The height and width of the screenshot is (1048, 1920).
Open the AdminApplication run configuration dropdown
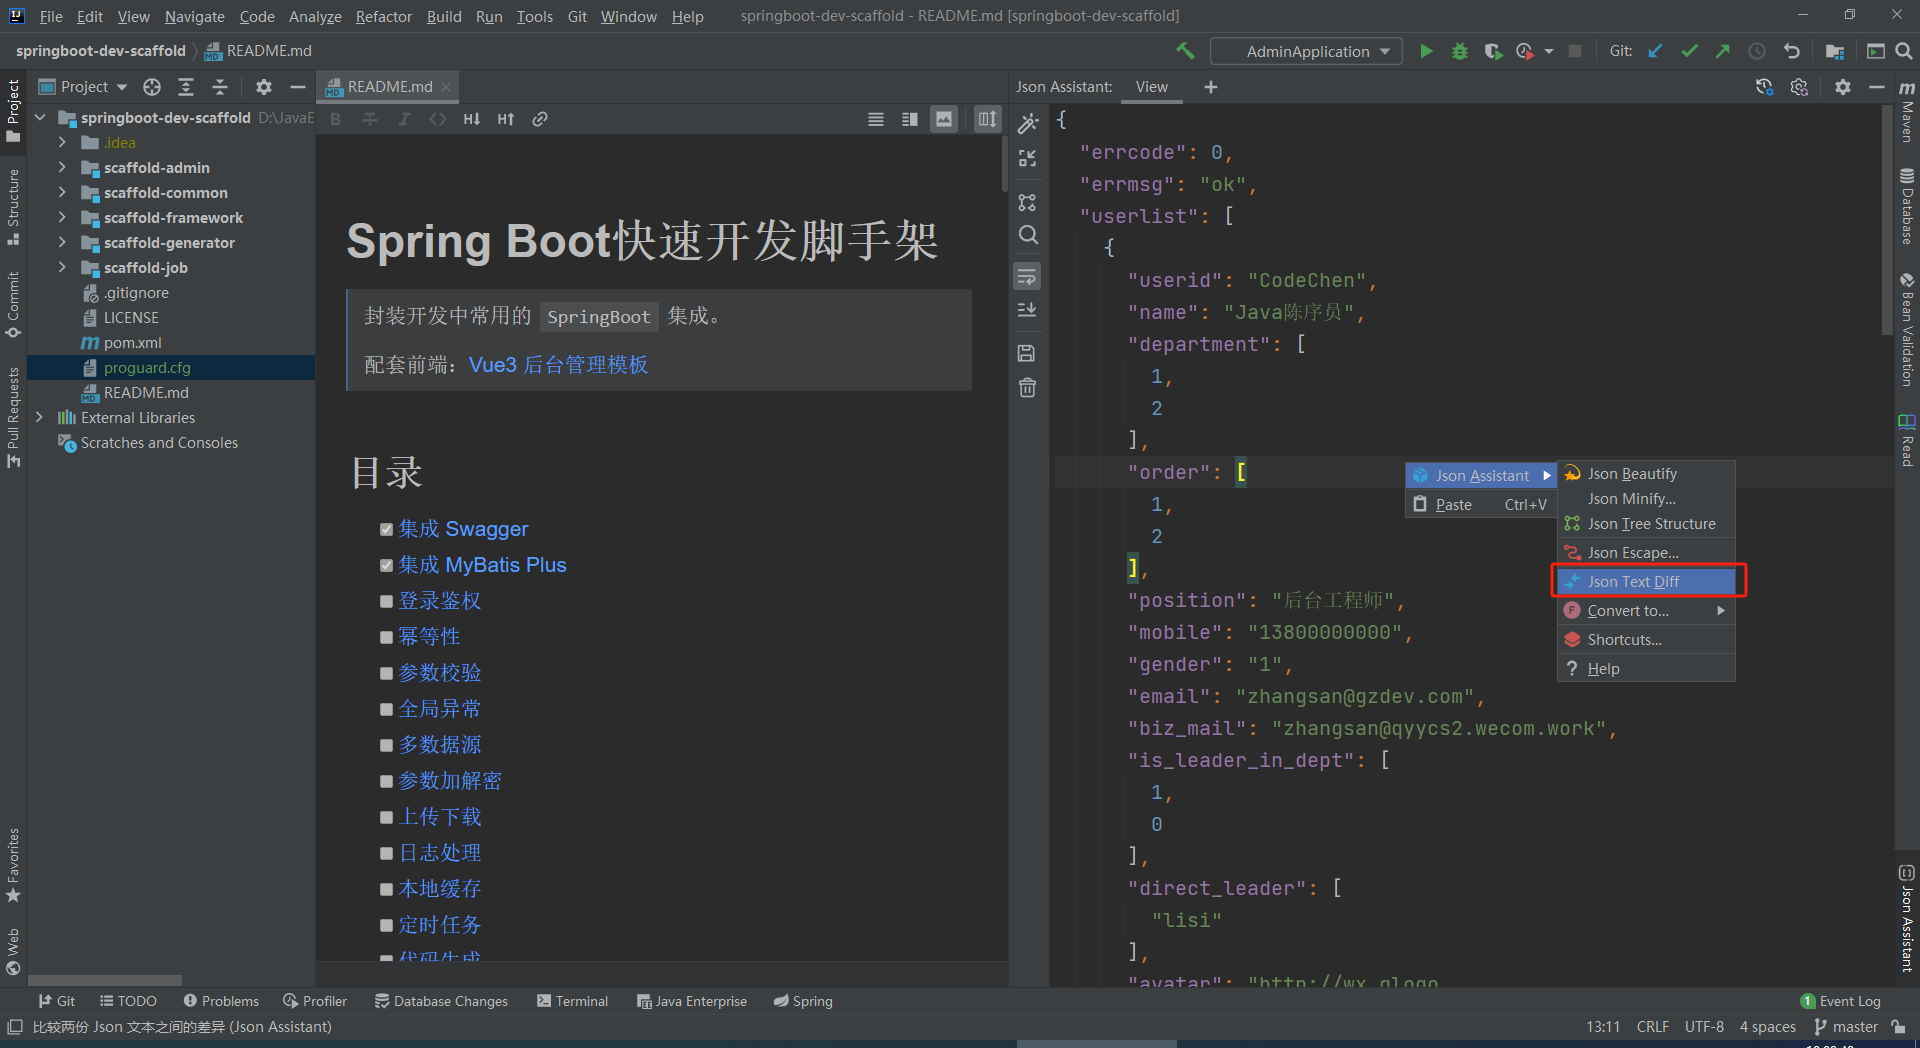click(1305, 50)
